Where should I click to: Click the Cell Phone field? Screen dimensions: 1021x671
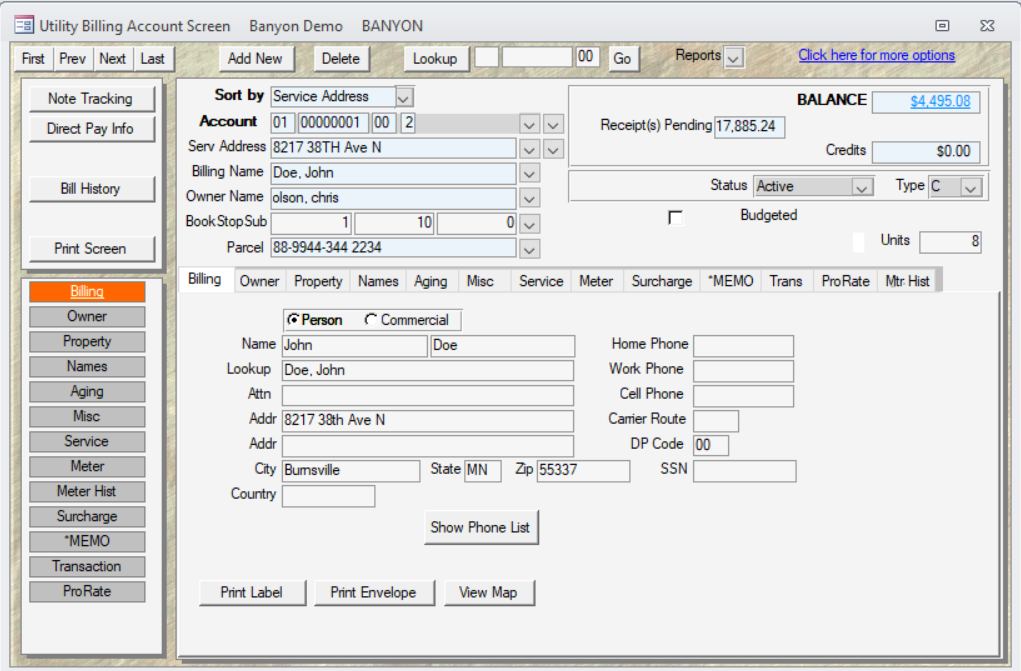coord(743,395)
